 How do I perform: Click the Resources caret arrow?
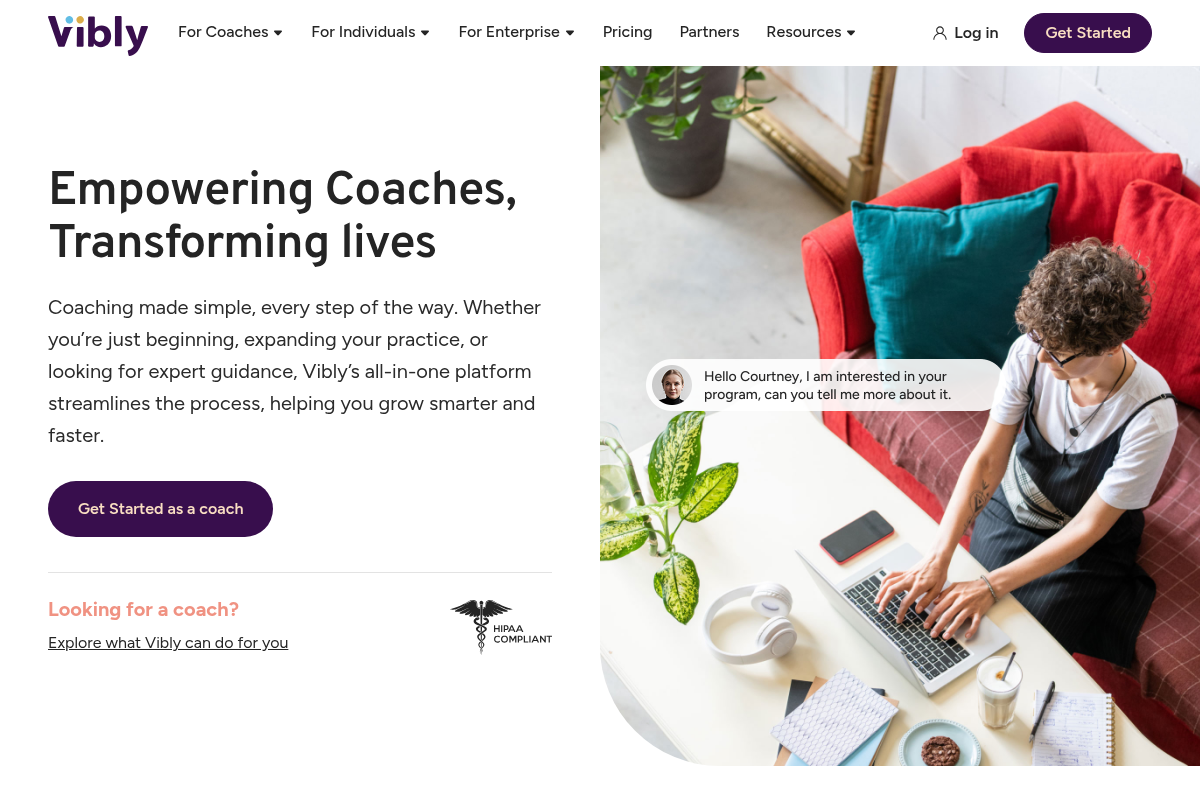click(851, 33)
